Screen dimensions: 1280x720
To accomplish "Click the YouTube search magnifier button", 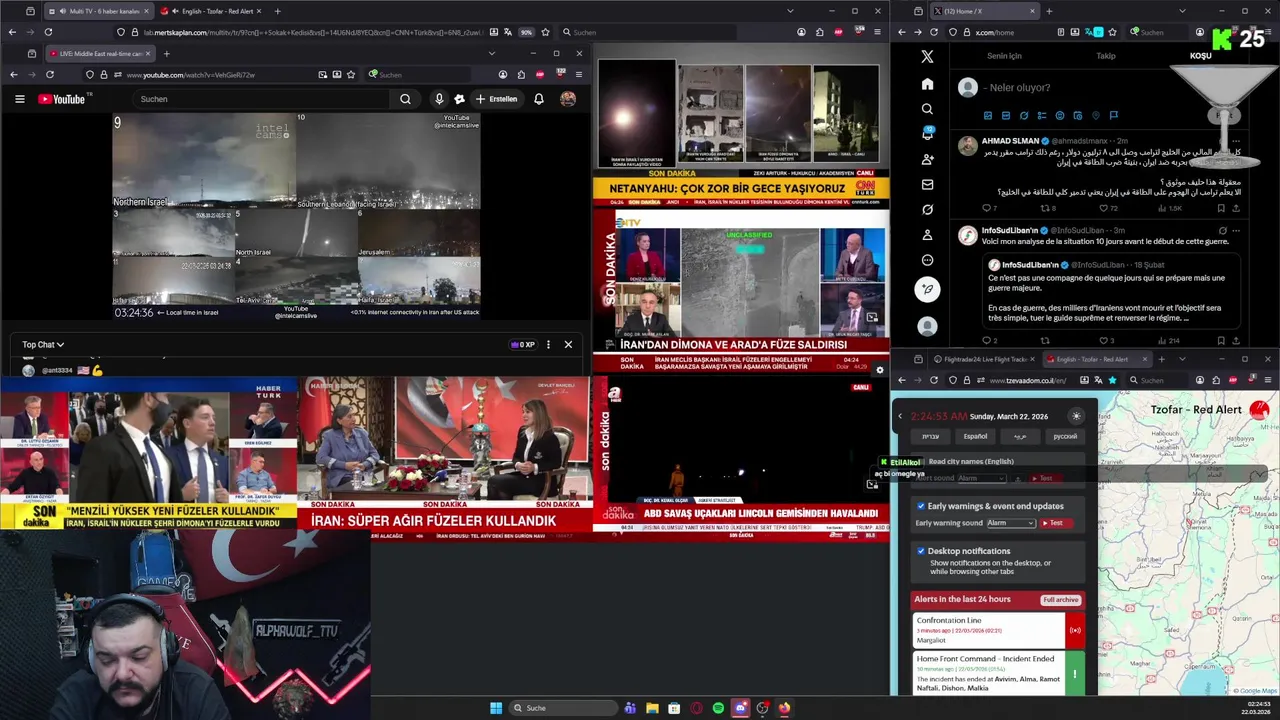I will (x=405, y=99).
